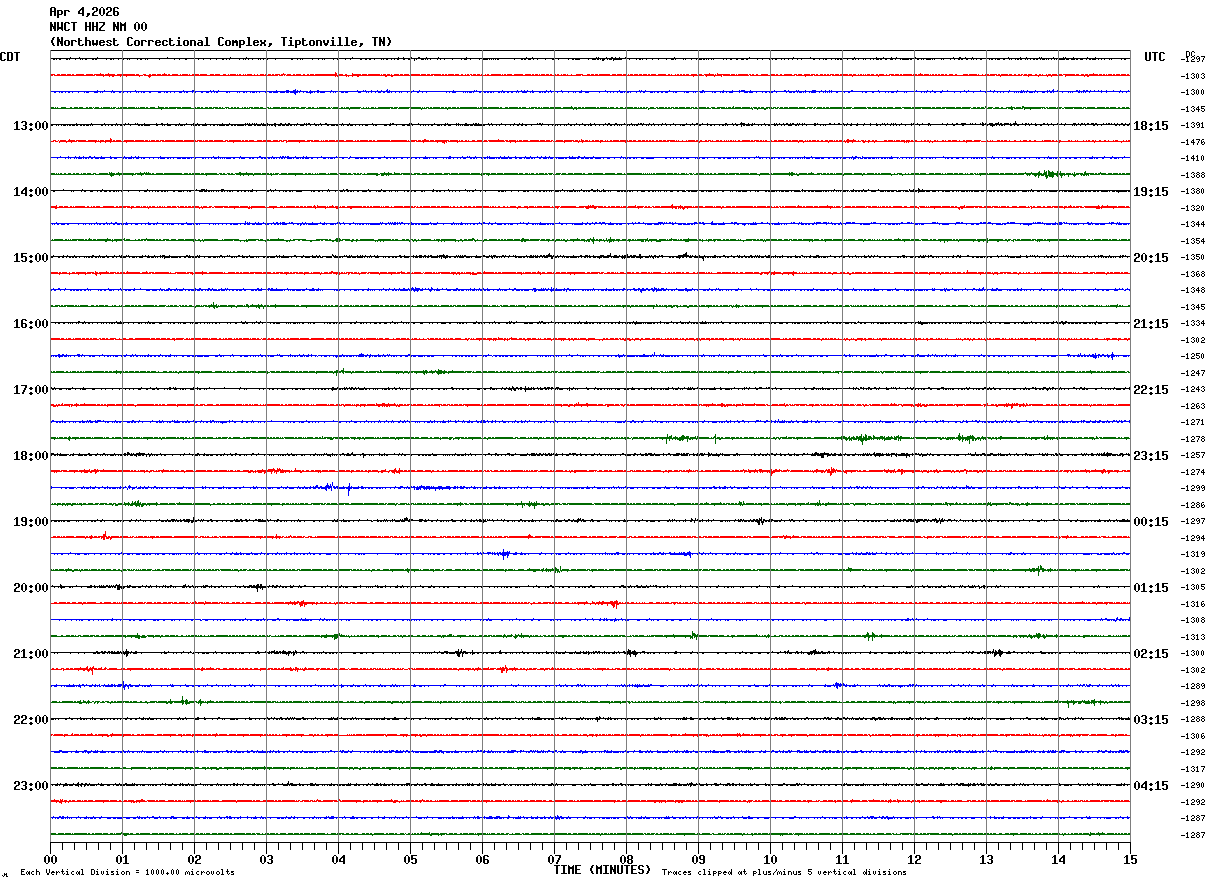Click the DC offset value '-1334'
Screen dimensions: 1210x886
(1192, 323)
